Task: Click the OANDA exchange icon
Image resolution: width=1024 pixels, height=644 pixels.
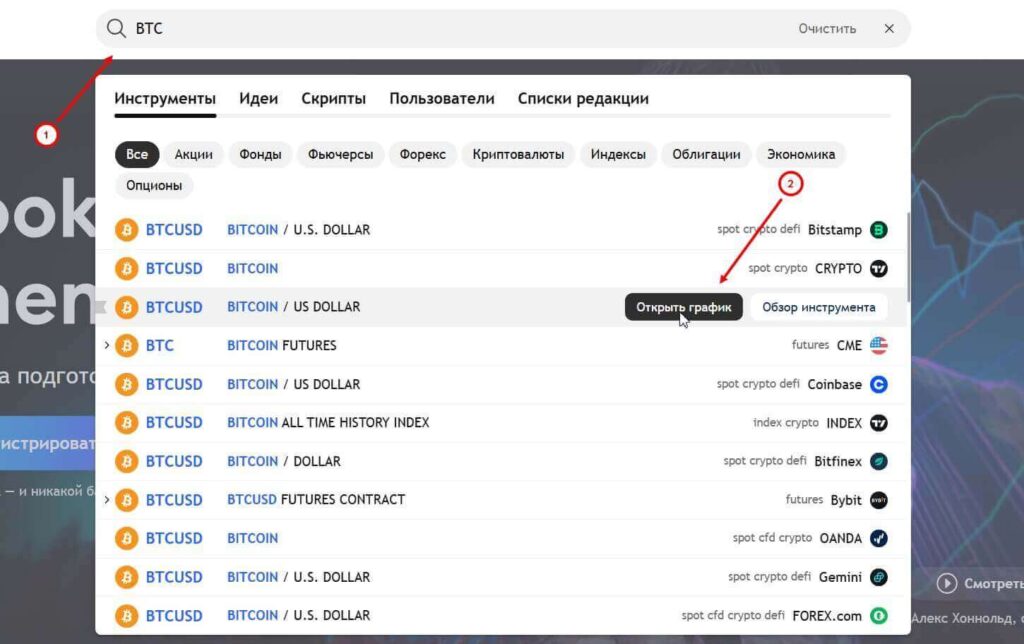Action: click(x=877, y=538)
